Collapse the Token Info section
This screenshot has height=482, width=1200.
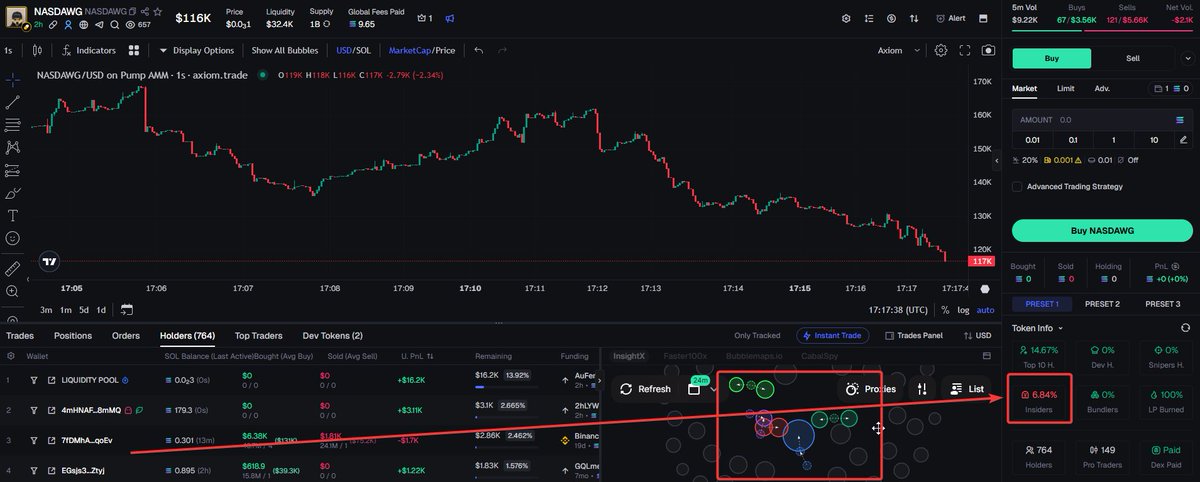coord(1037,327)
